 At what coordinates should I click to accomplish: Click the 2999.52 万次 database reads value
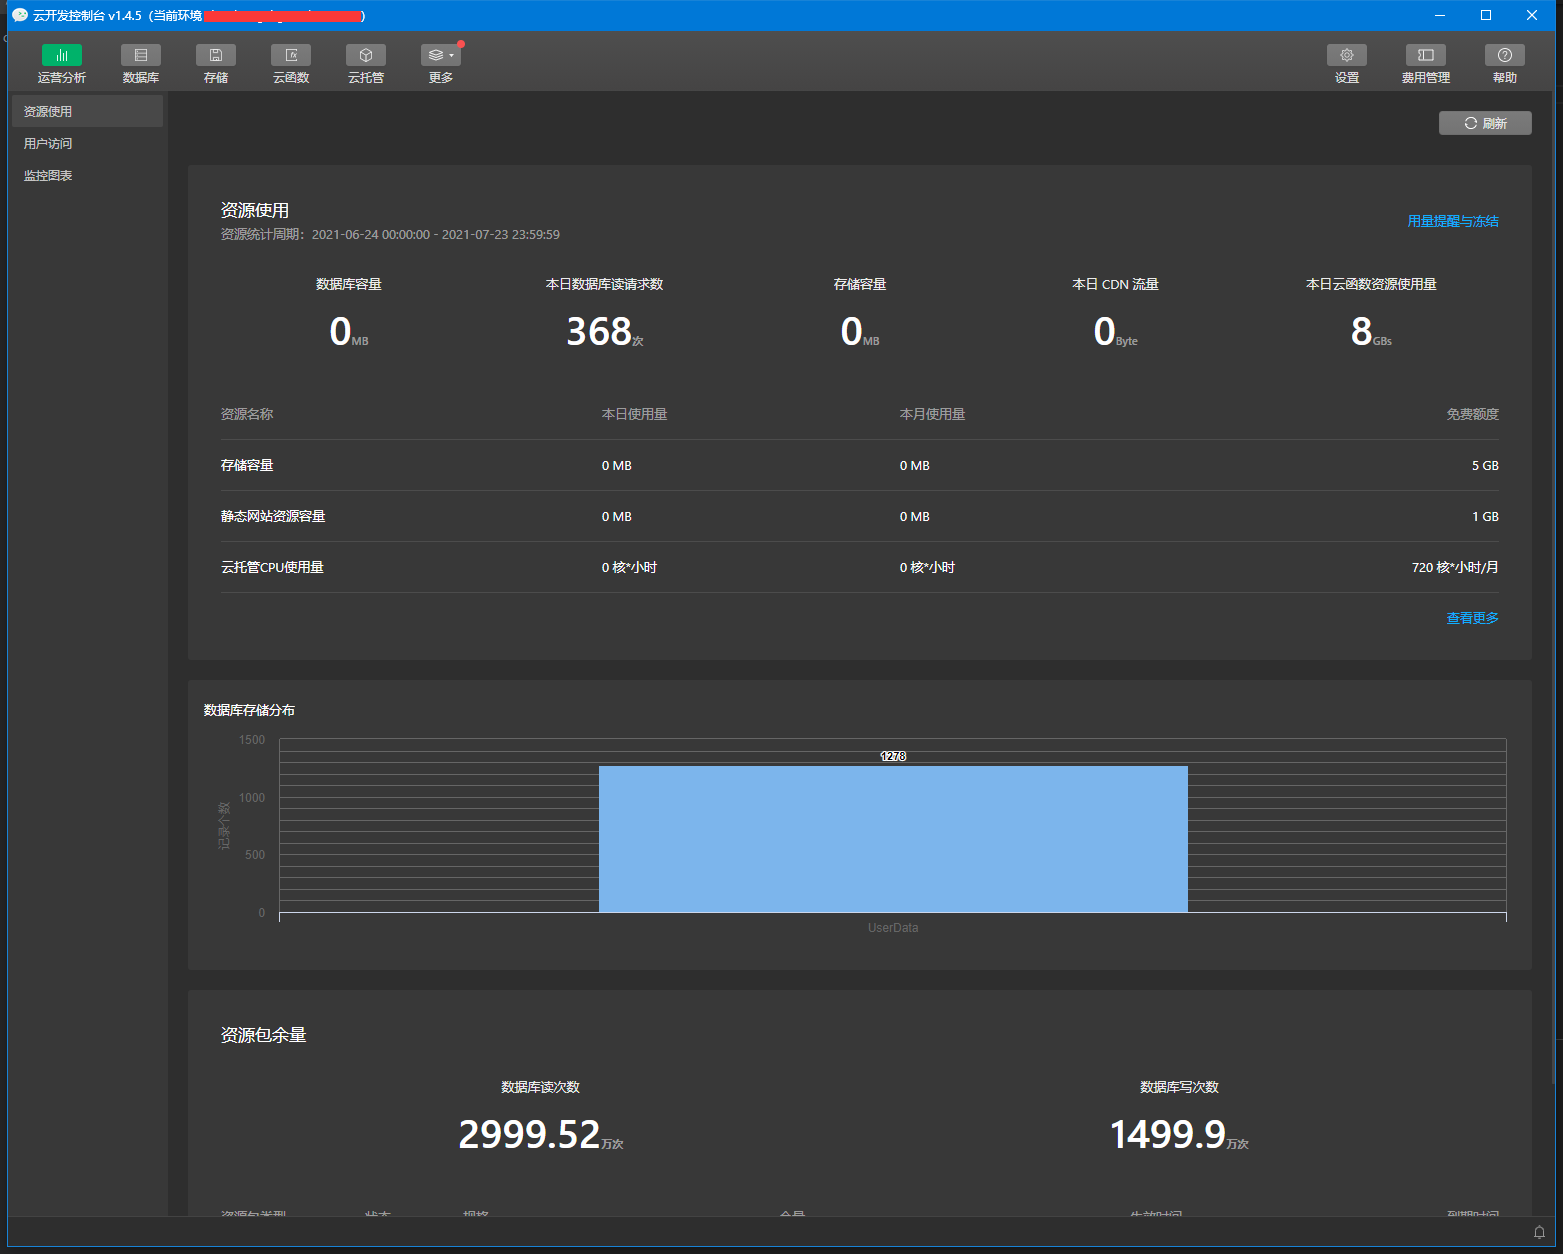pos(541,1135)
